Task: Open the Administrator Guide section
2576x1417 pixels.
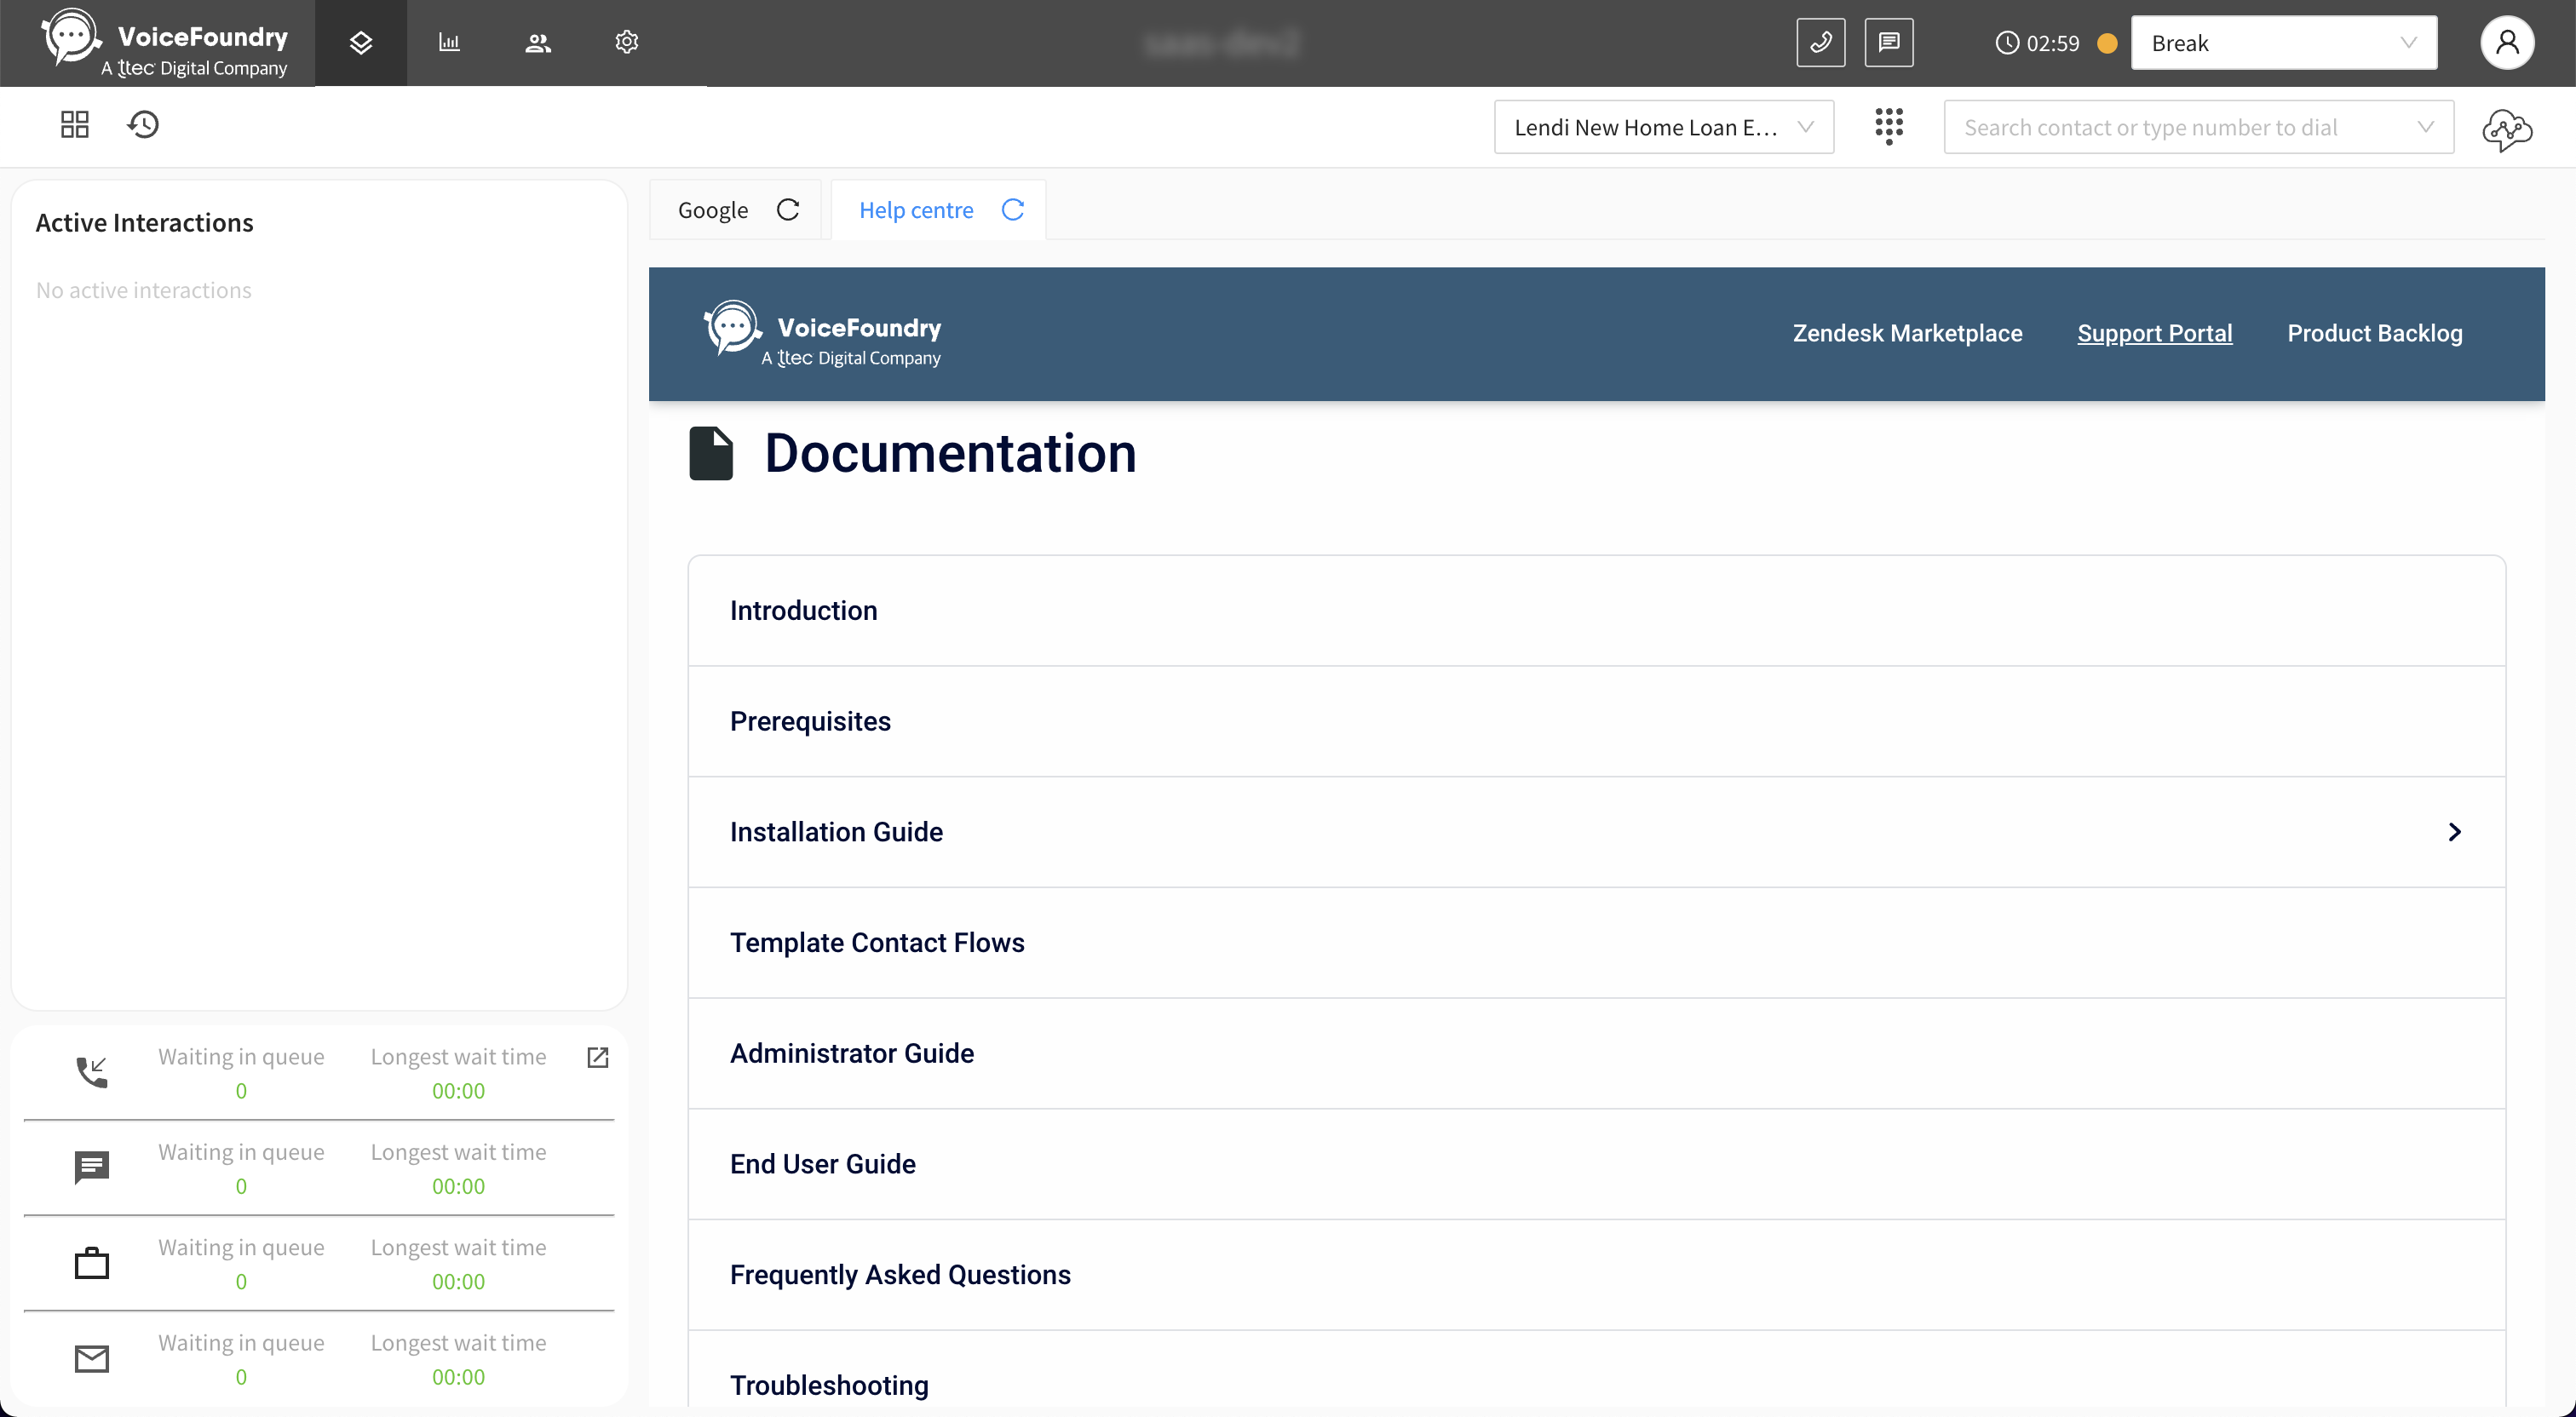Action: click(x=1597, y=1054)
